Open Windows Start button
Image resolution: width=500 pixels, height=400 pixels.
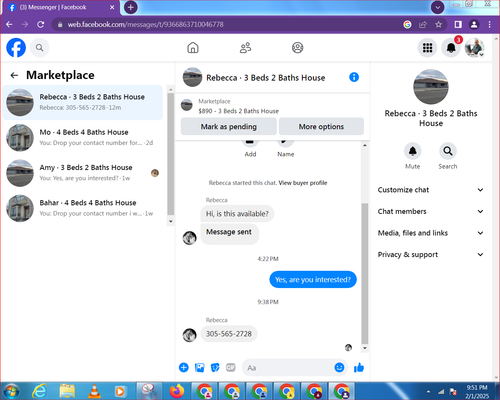tap(11, 391)
